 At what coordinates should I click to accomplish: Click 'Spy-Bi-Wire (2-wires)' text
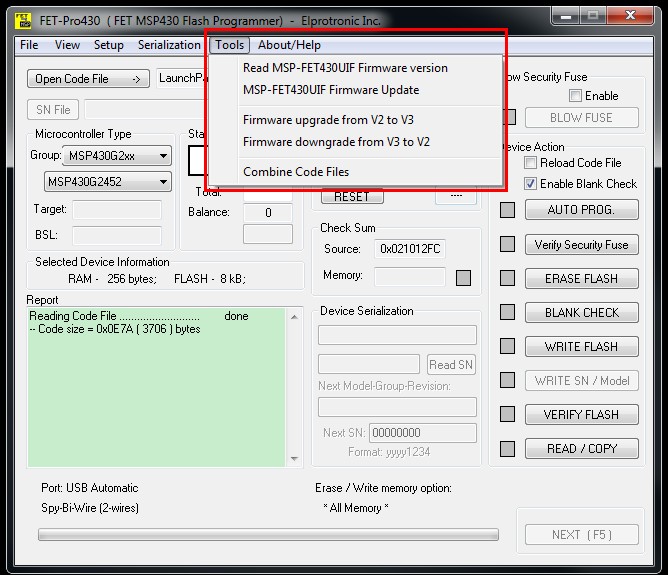pos(90,508)
